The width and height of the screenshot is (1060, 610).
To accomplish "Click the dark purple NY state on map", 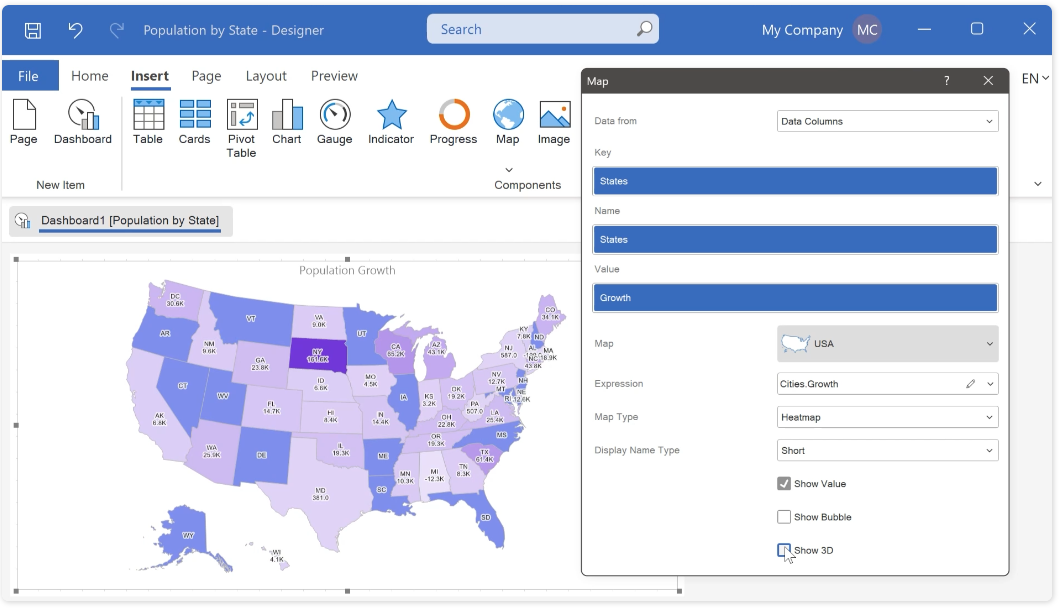I will pyautogui.click(x=318, y=355).
